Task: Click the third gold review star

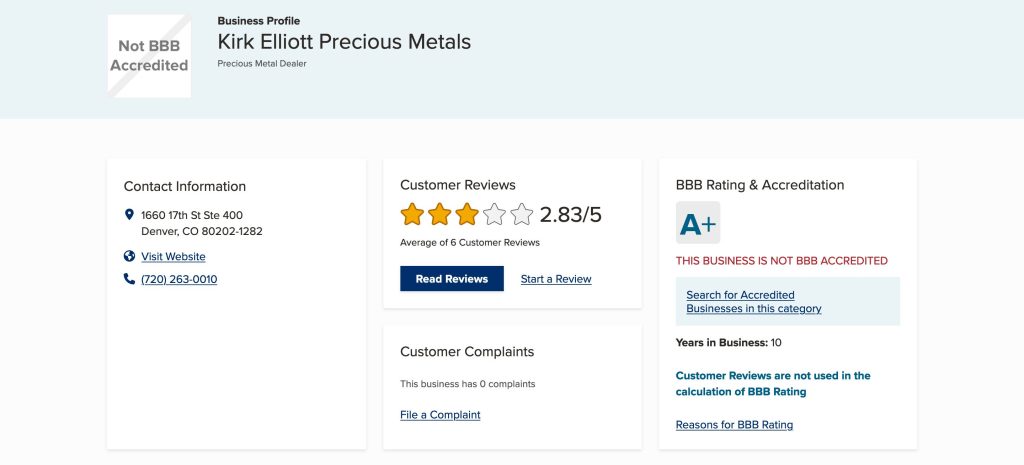Action: coord(467,214)
